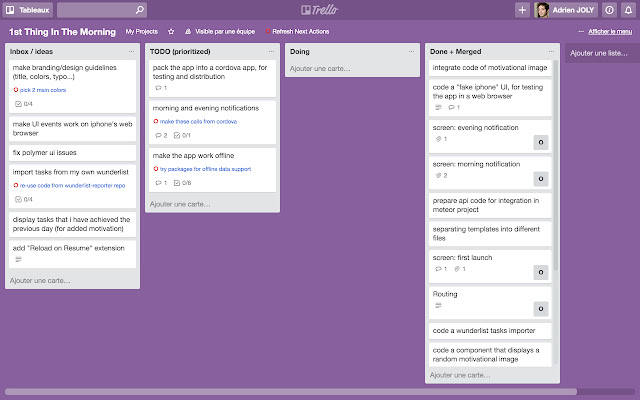Open the Doing list menu ellipsis
The image size is (640, 400).
pos(411,51)
